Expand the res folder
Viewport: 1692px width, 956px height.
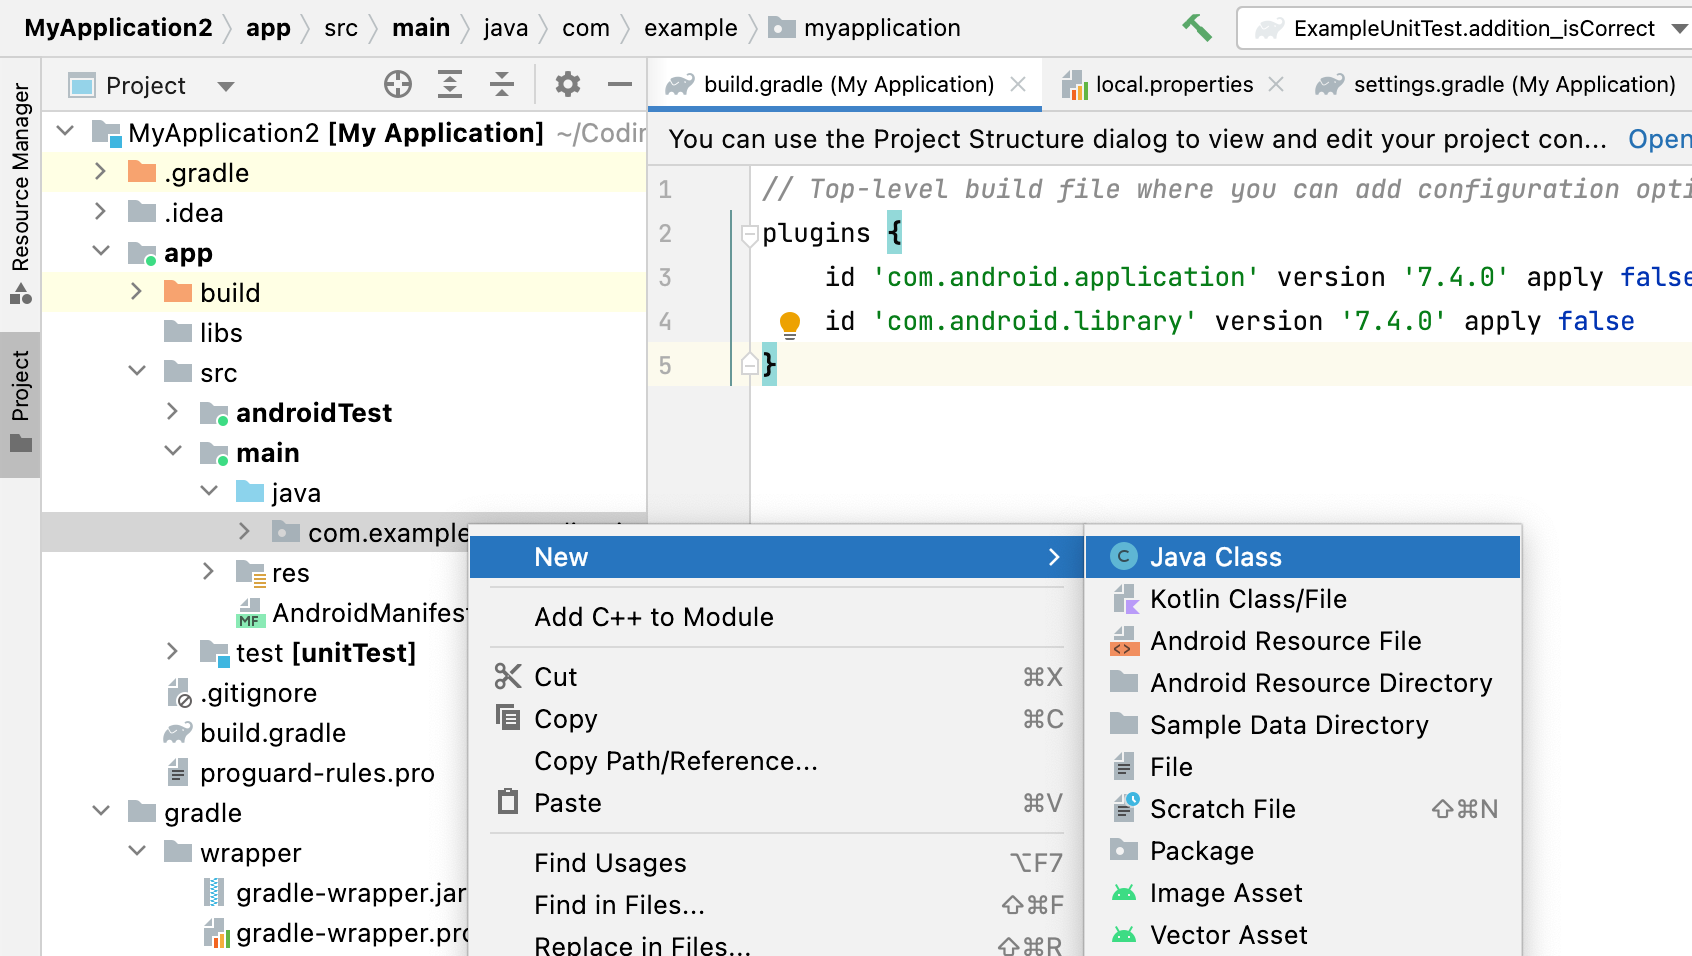pyautogui.click(x=208, y=571)
